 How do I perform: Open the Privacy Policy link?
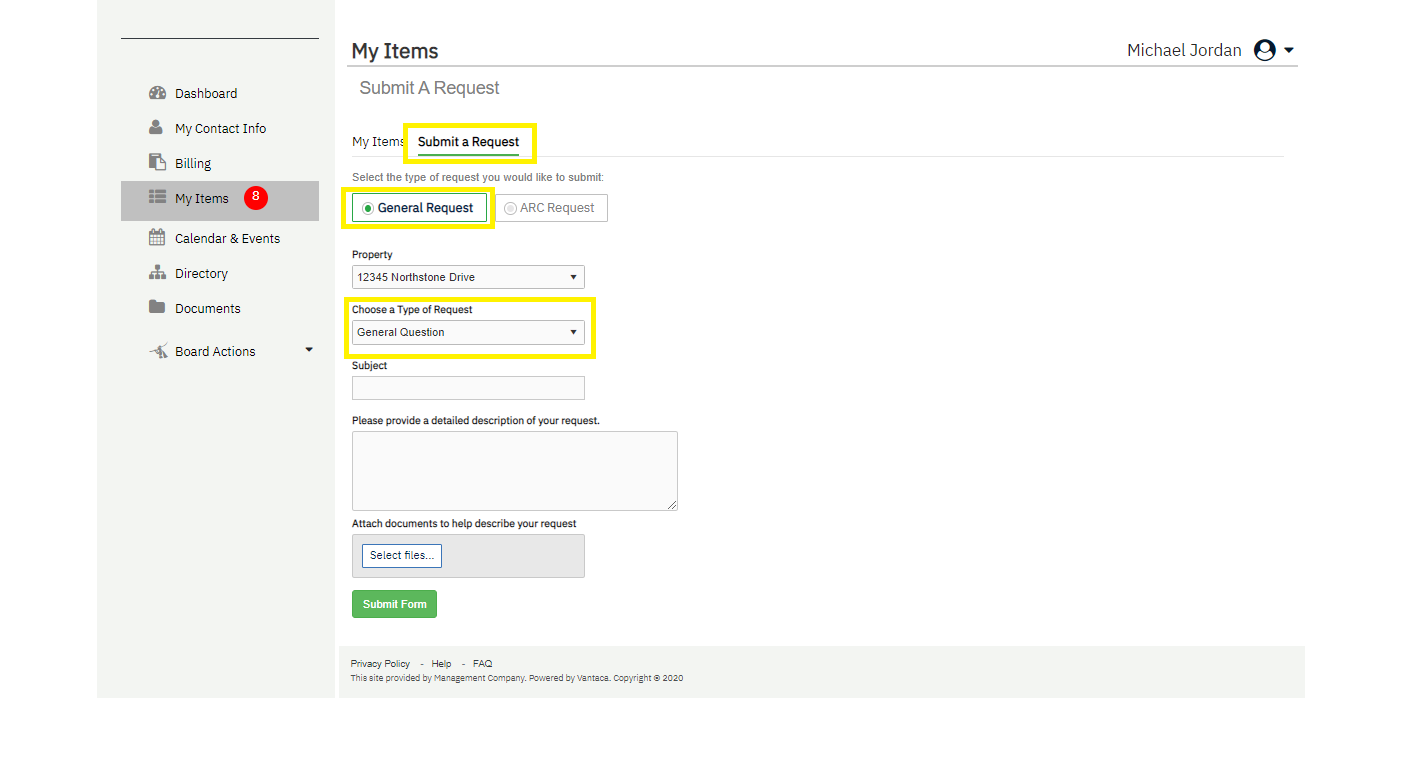point(380,664)
